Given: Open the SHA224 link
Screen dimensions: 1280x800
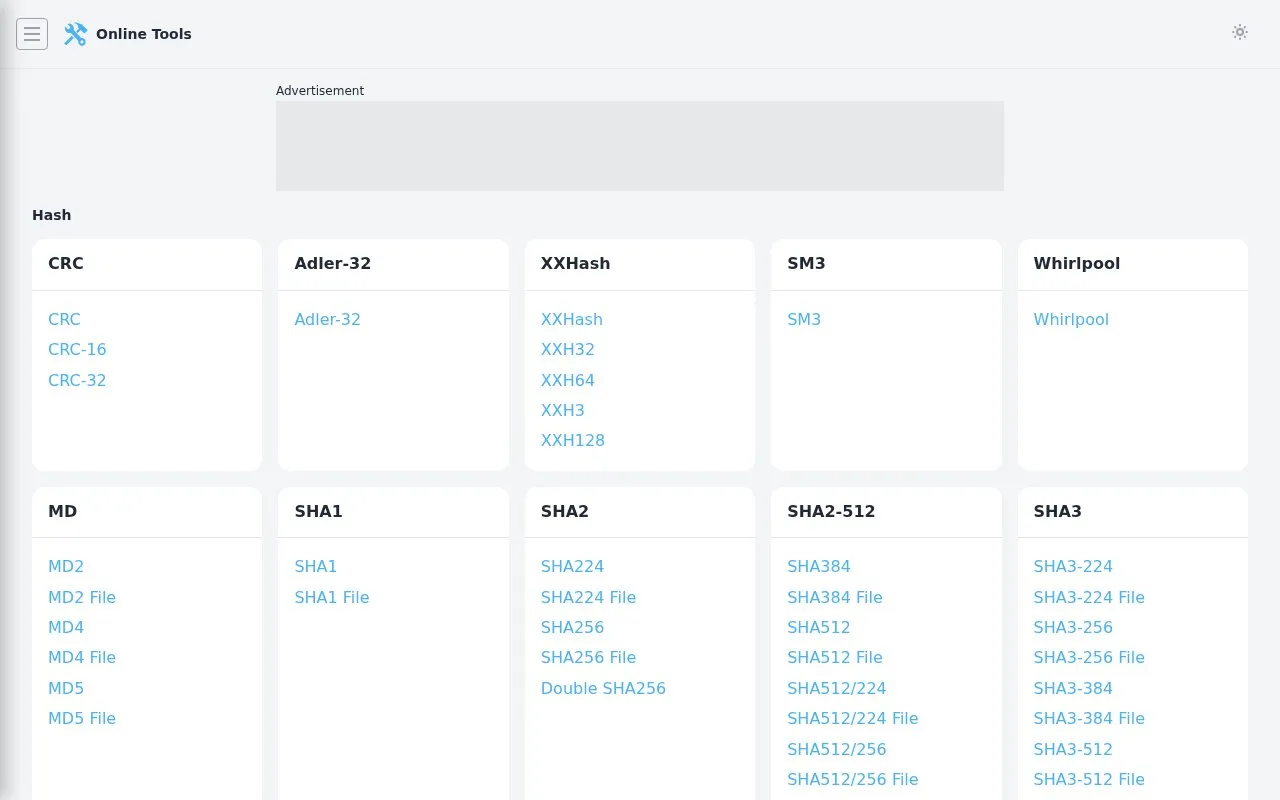Looking at the screenshot, I should 573,566.
